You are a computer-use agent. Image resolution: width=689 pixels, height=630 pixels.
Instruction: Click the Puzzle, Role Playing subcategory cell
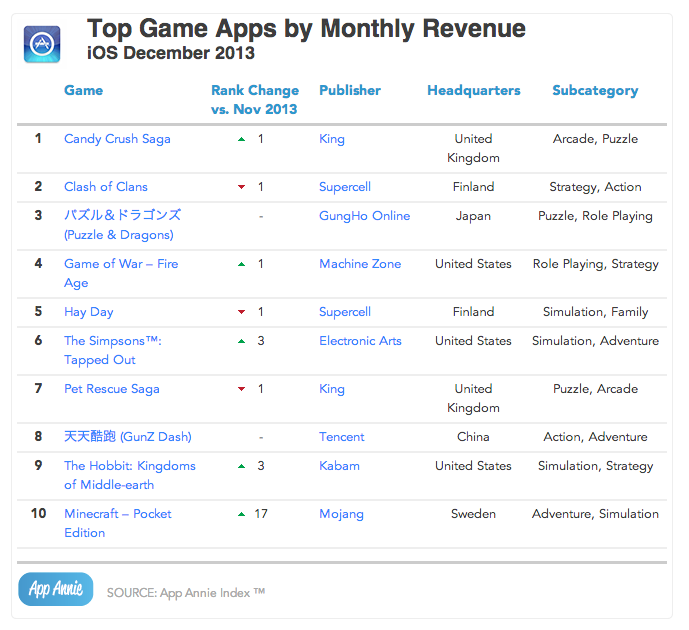595,216
